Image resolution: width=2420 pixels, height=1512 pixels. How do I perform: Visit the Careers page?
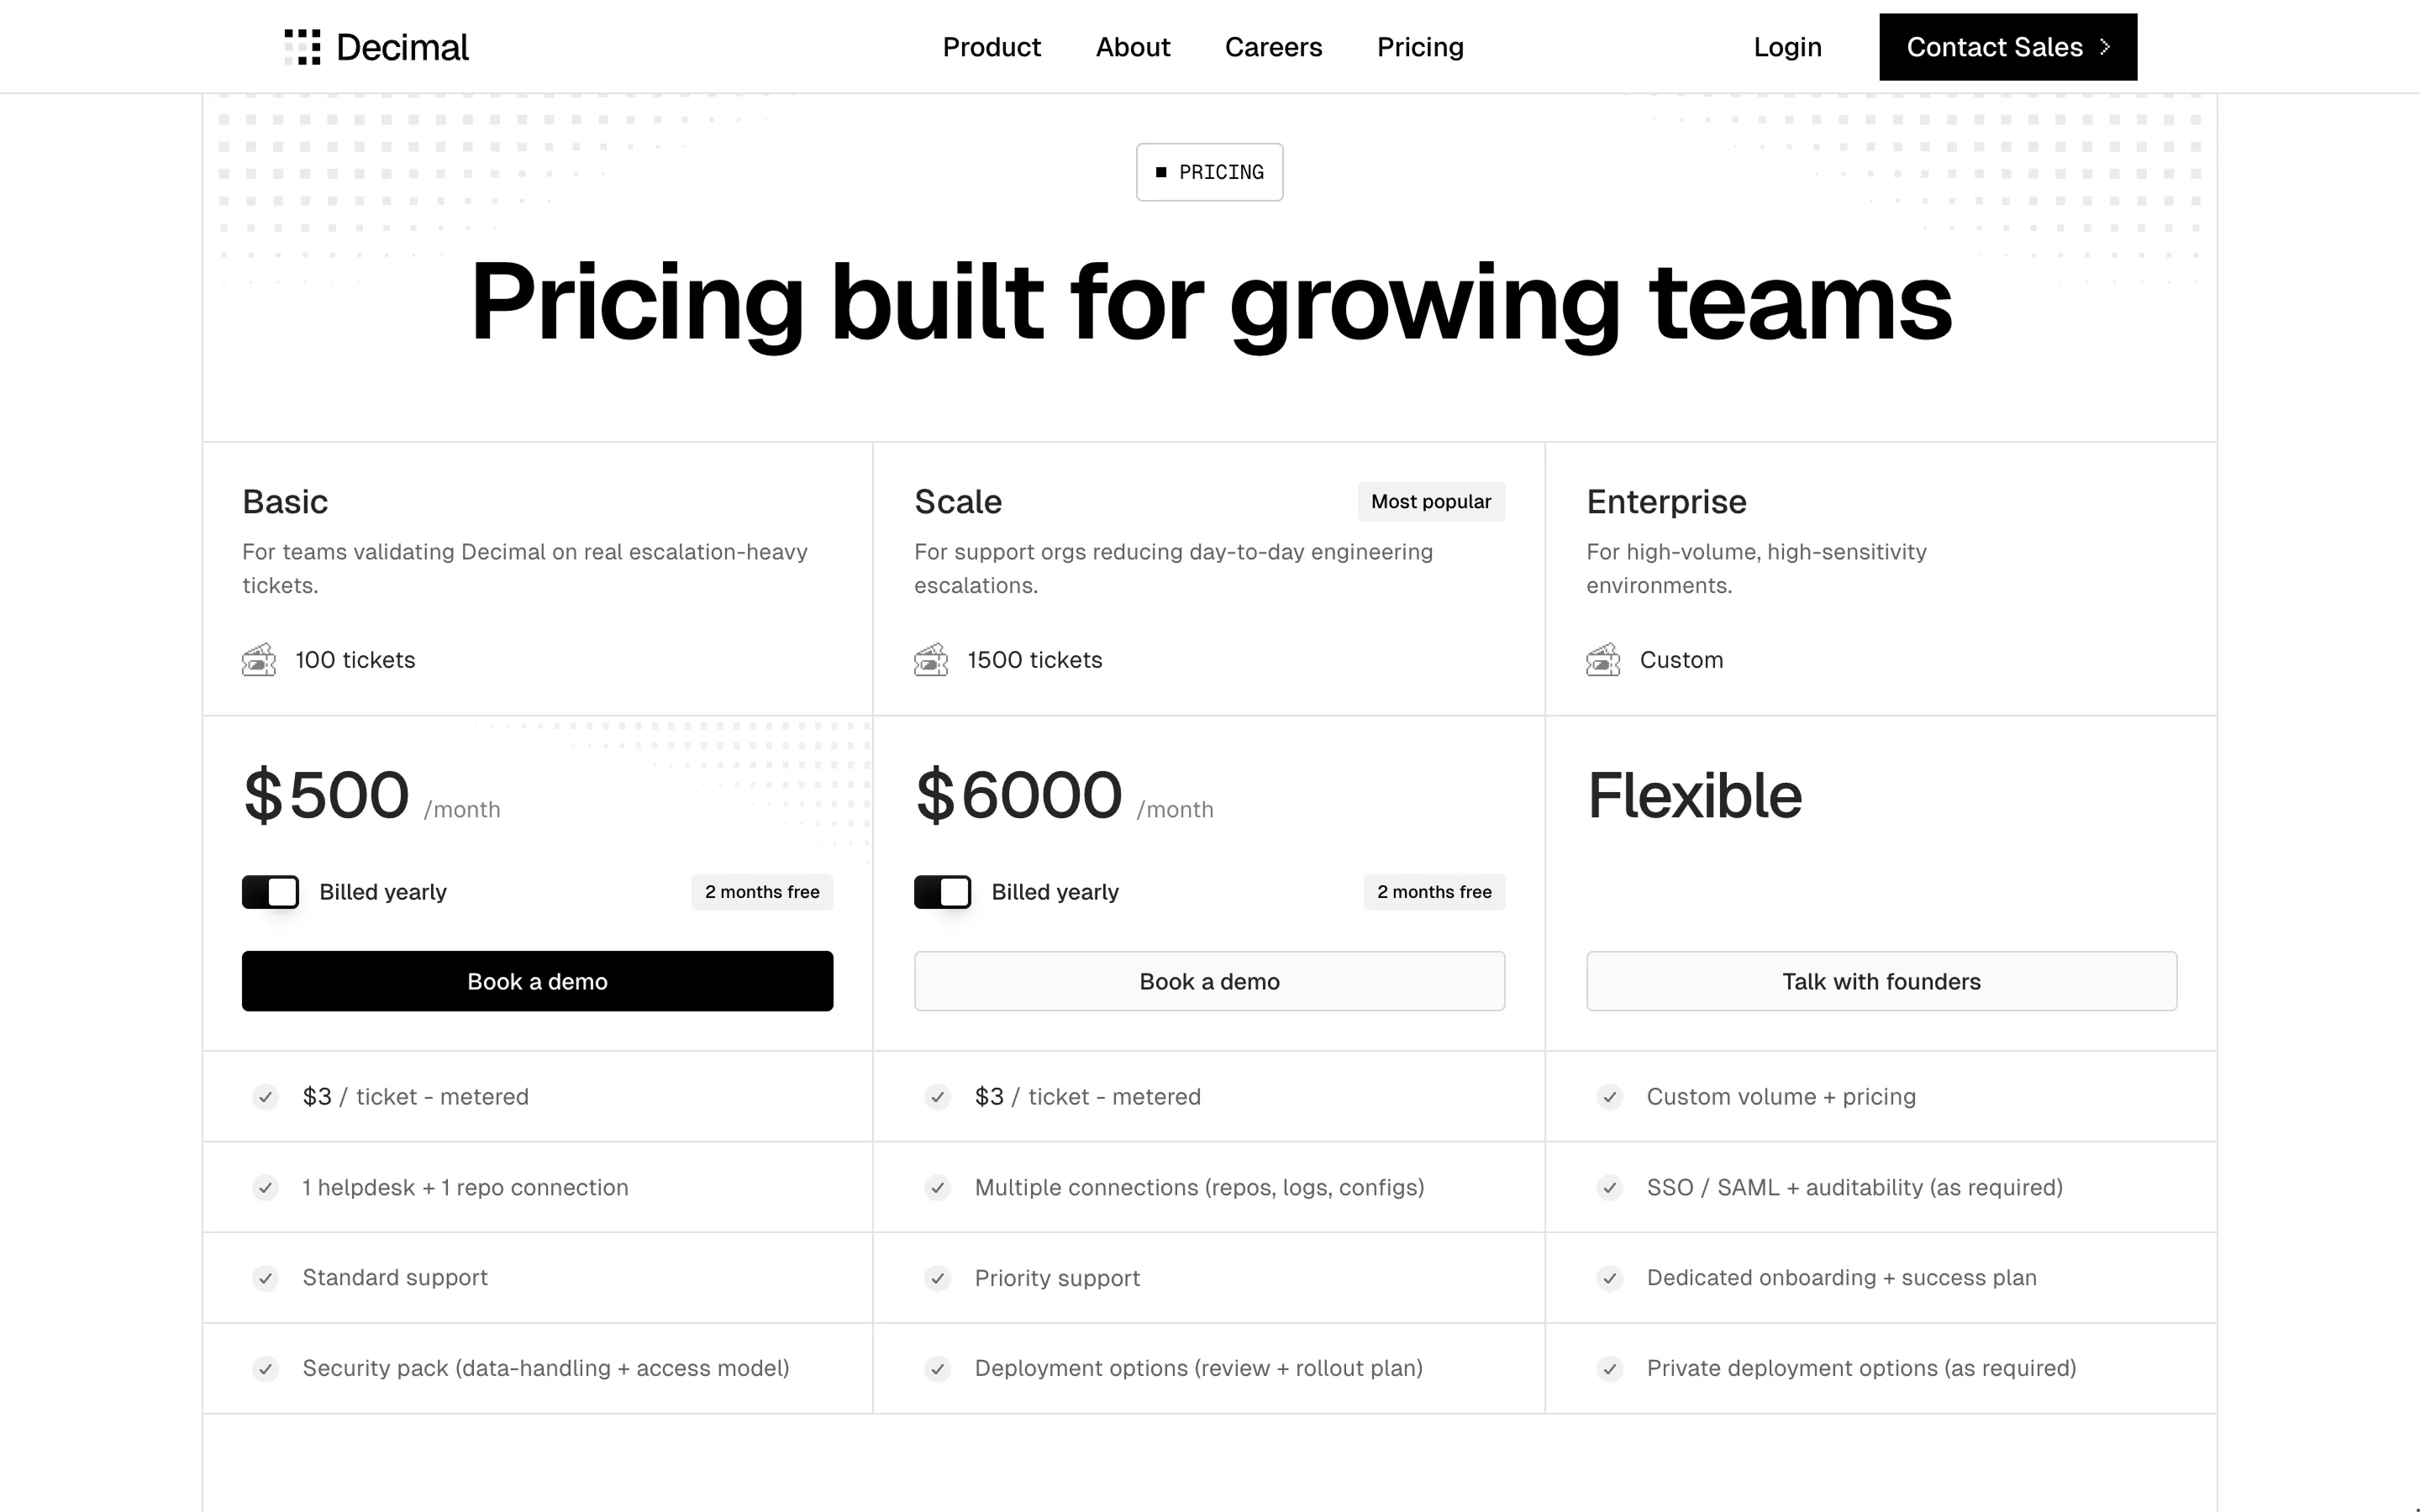[1273, 47]
